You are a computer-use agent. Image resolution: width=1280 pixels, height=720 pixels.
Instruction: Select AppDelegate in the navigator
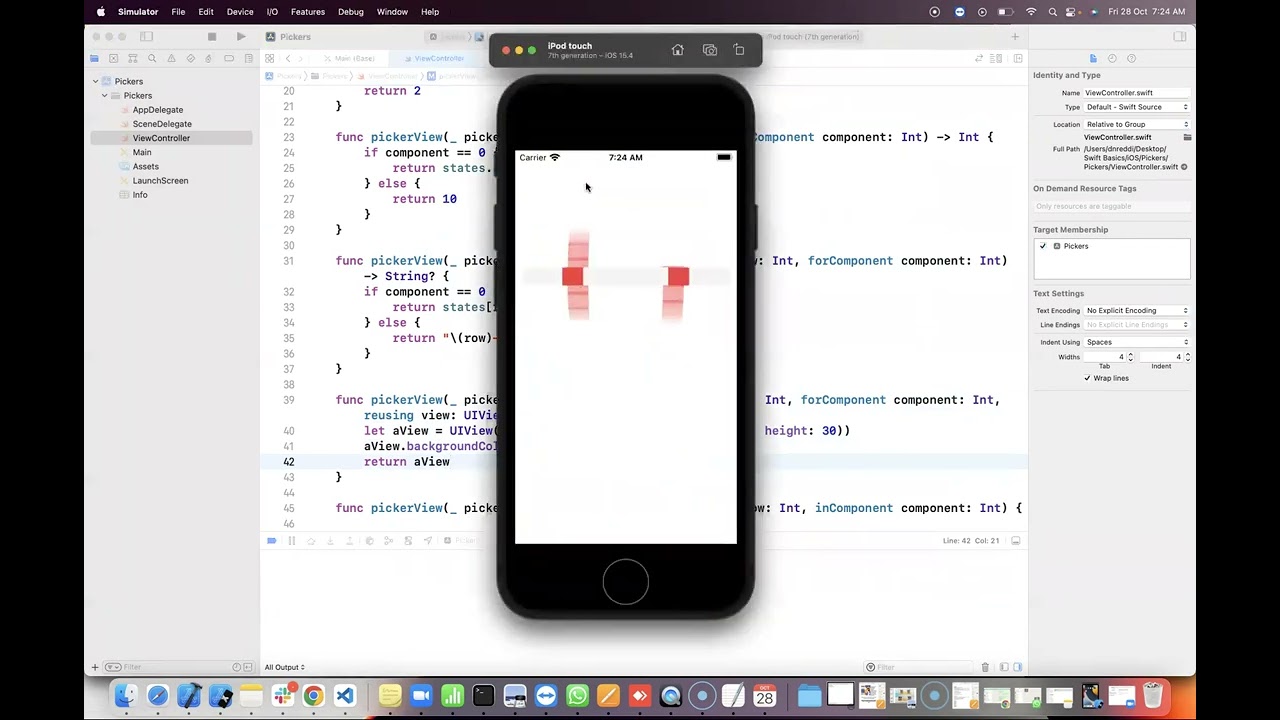[158, 110]
